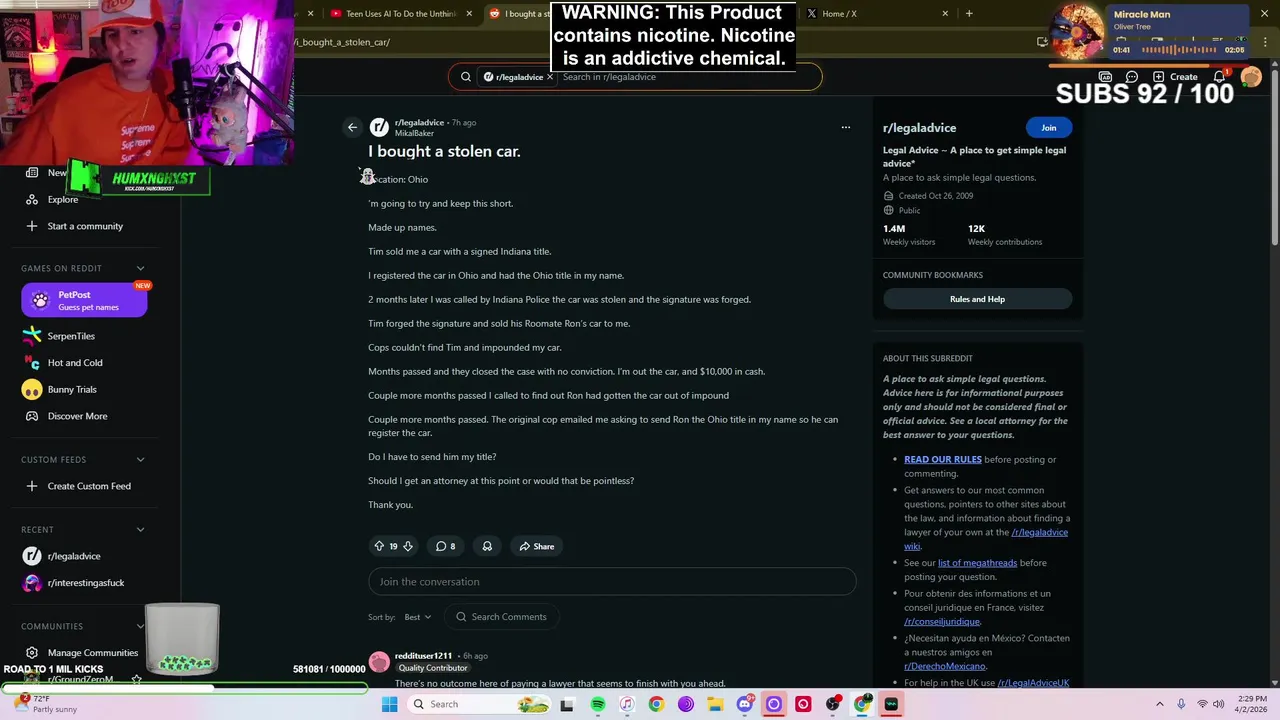The height and width of the screenshot is (720, 1280).
Task: Open Manage Communities
Action: [84, 652]
